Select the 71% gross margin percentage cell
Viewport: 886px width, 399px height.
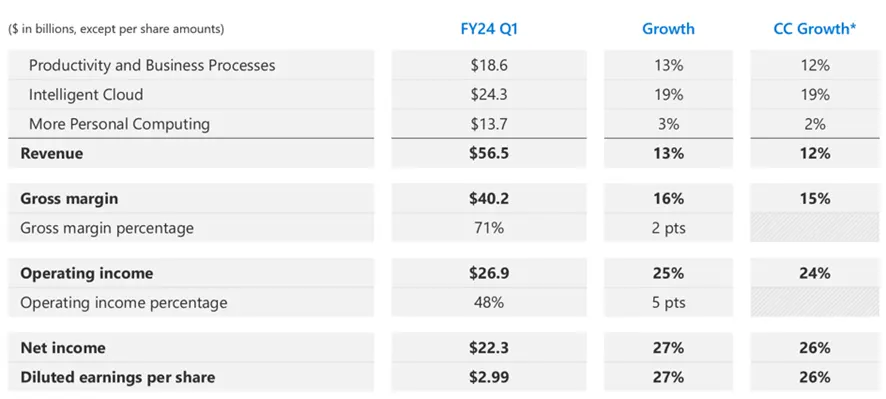(x=489, y=228)
